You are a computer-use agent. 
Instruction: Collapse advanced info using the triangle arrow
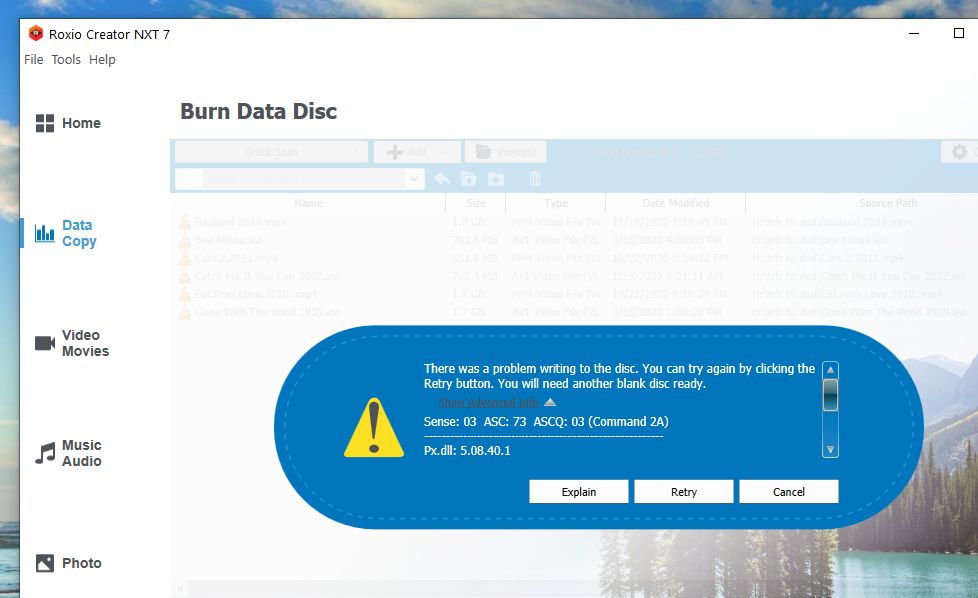coord(550,402)
